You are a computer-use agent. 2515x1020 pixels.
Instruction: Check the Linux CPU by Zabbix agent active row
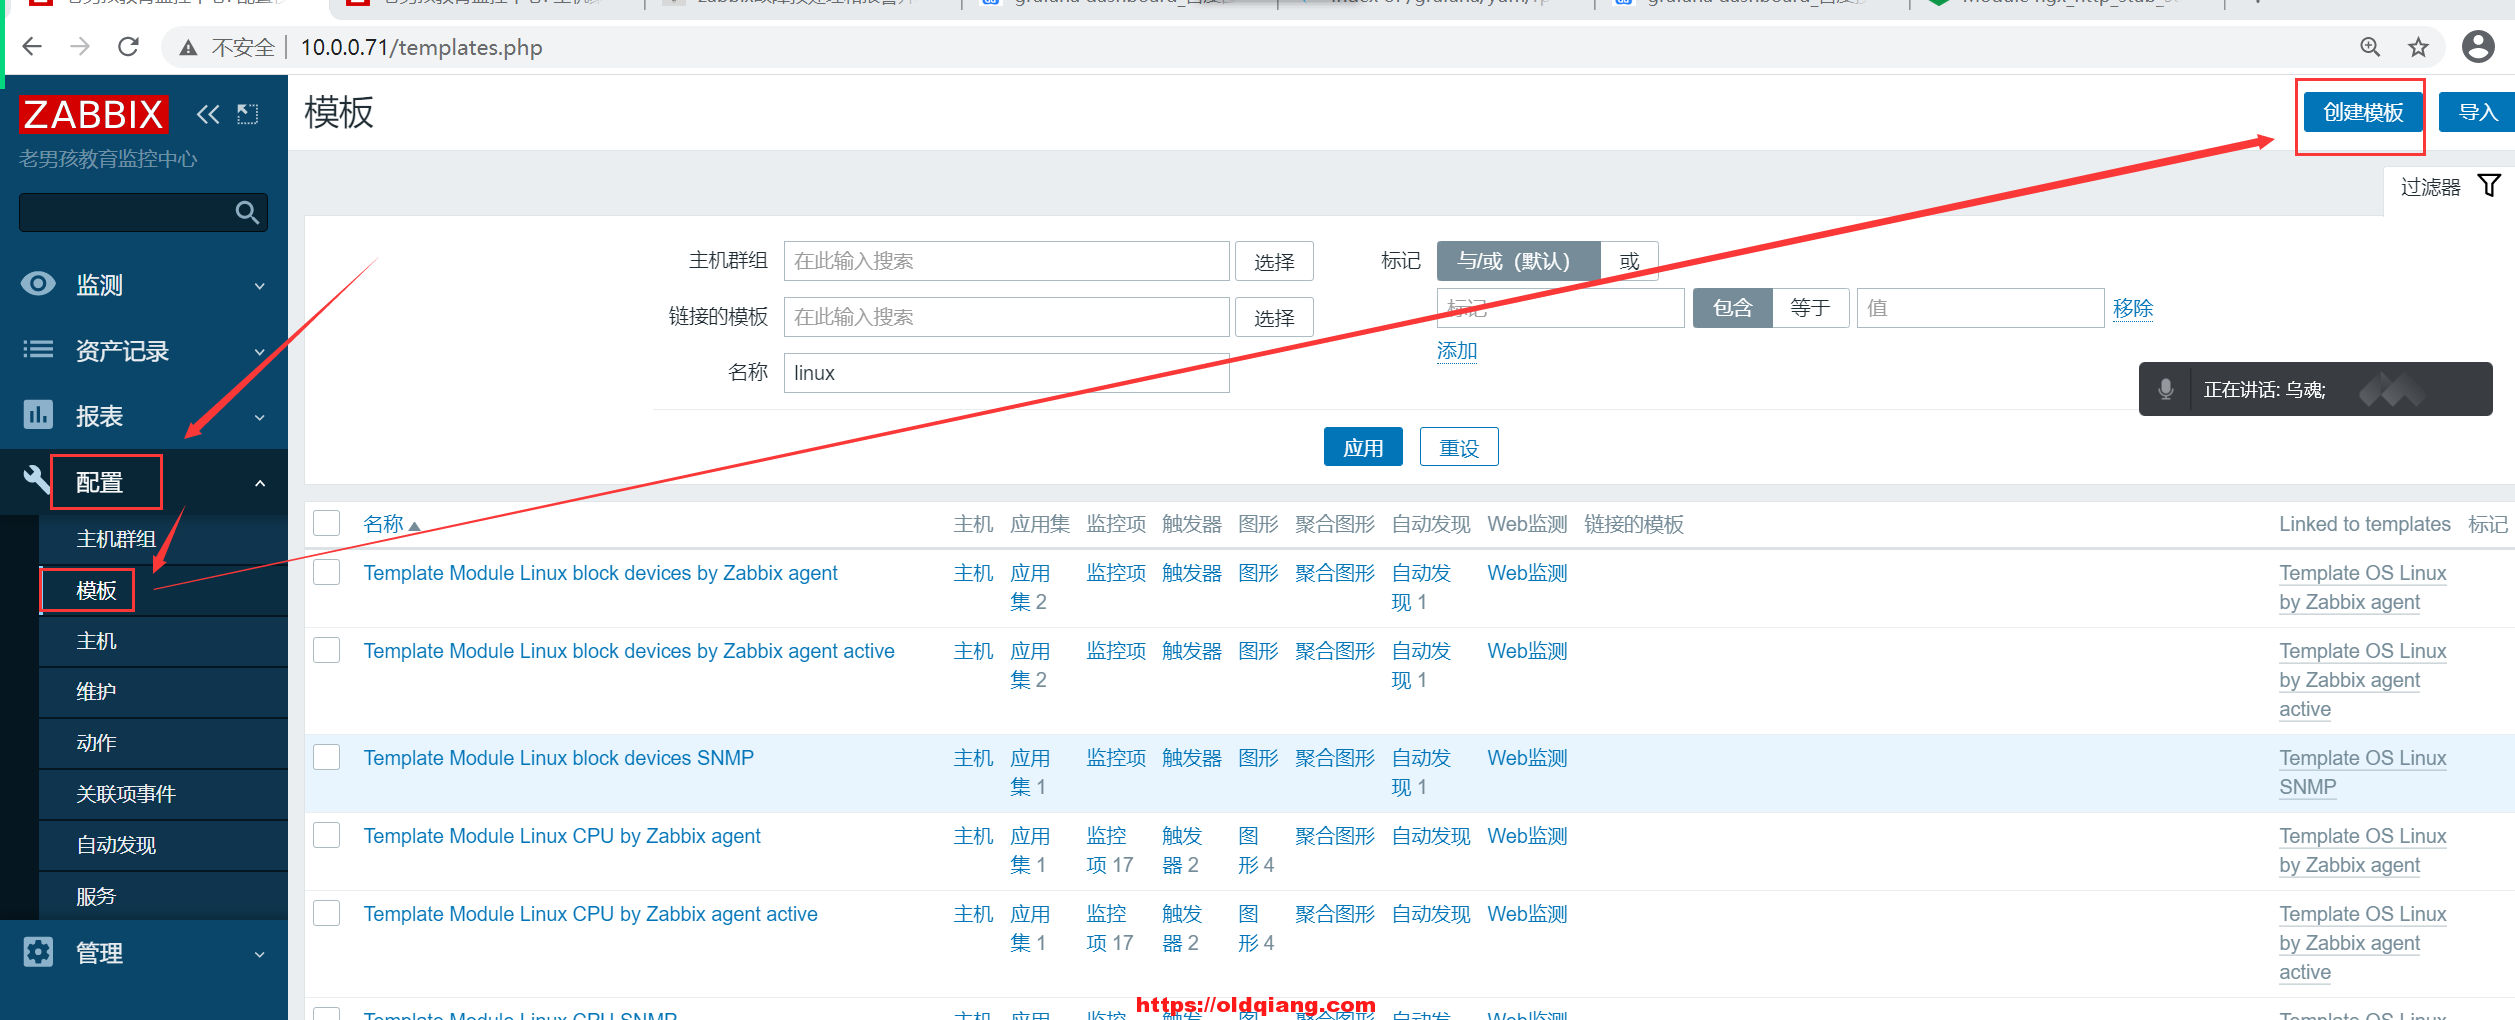tap(327, 913)
